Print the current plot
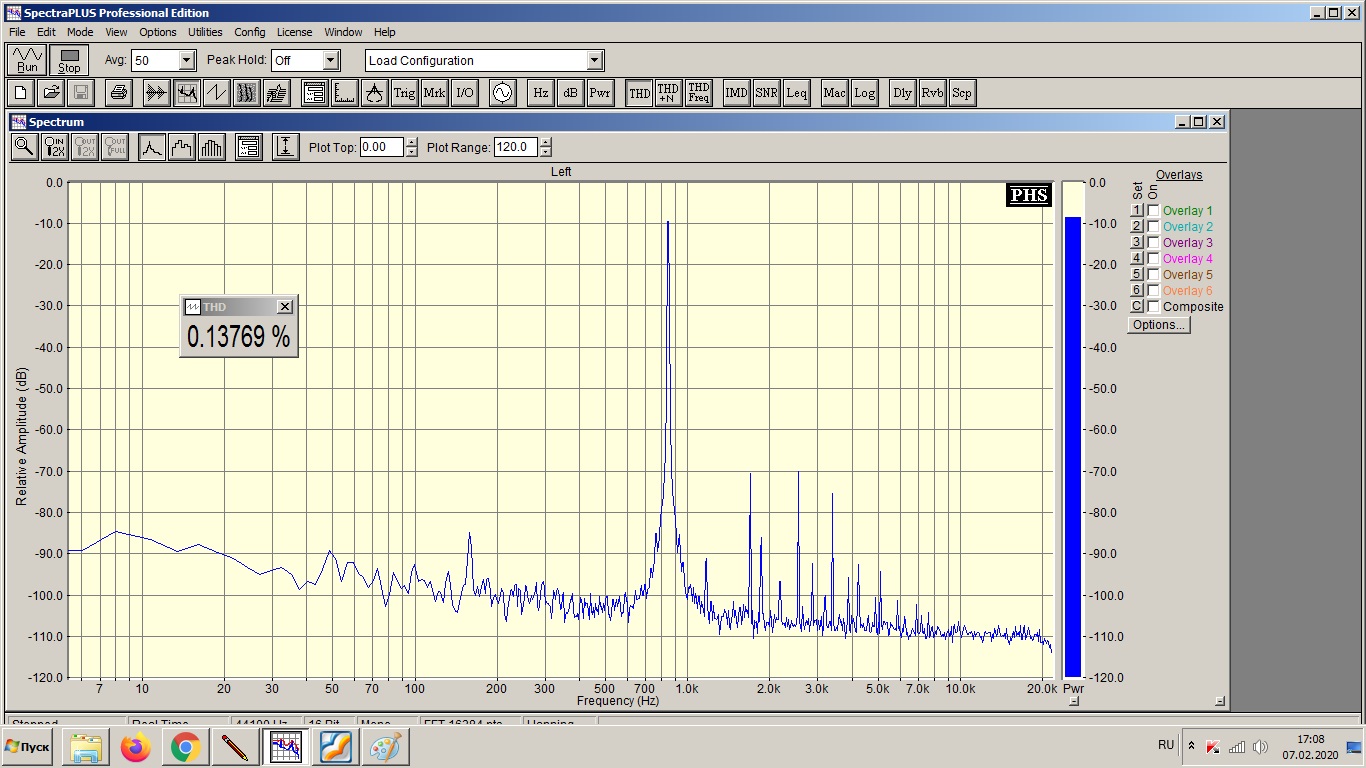 tap(119, 93)
